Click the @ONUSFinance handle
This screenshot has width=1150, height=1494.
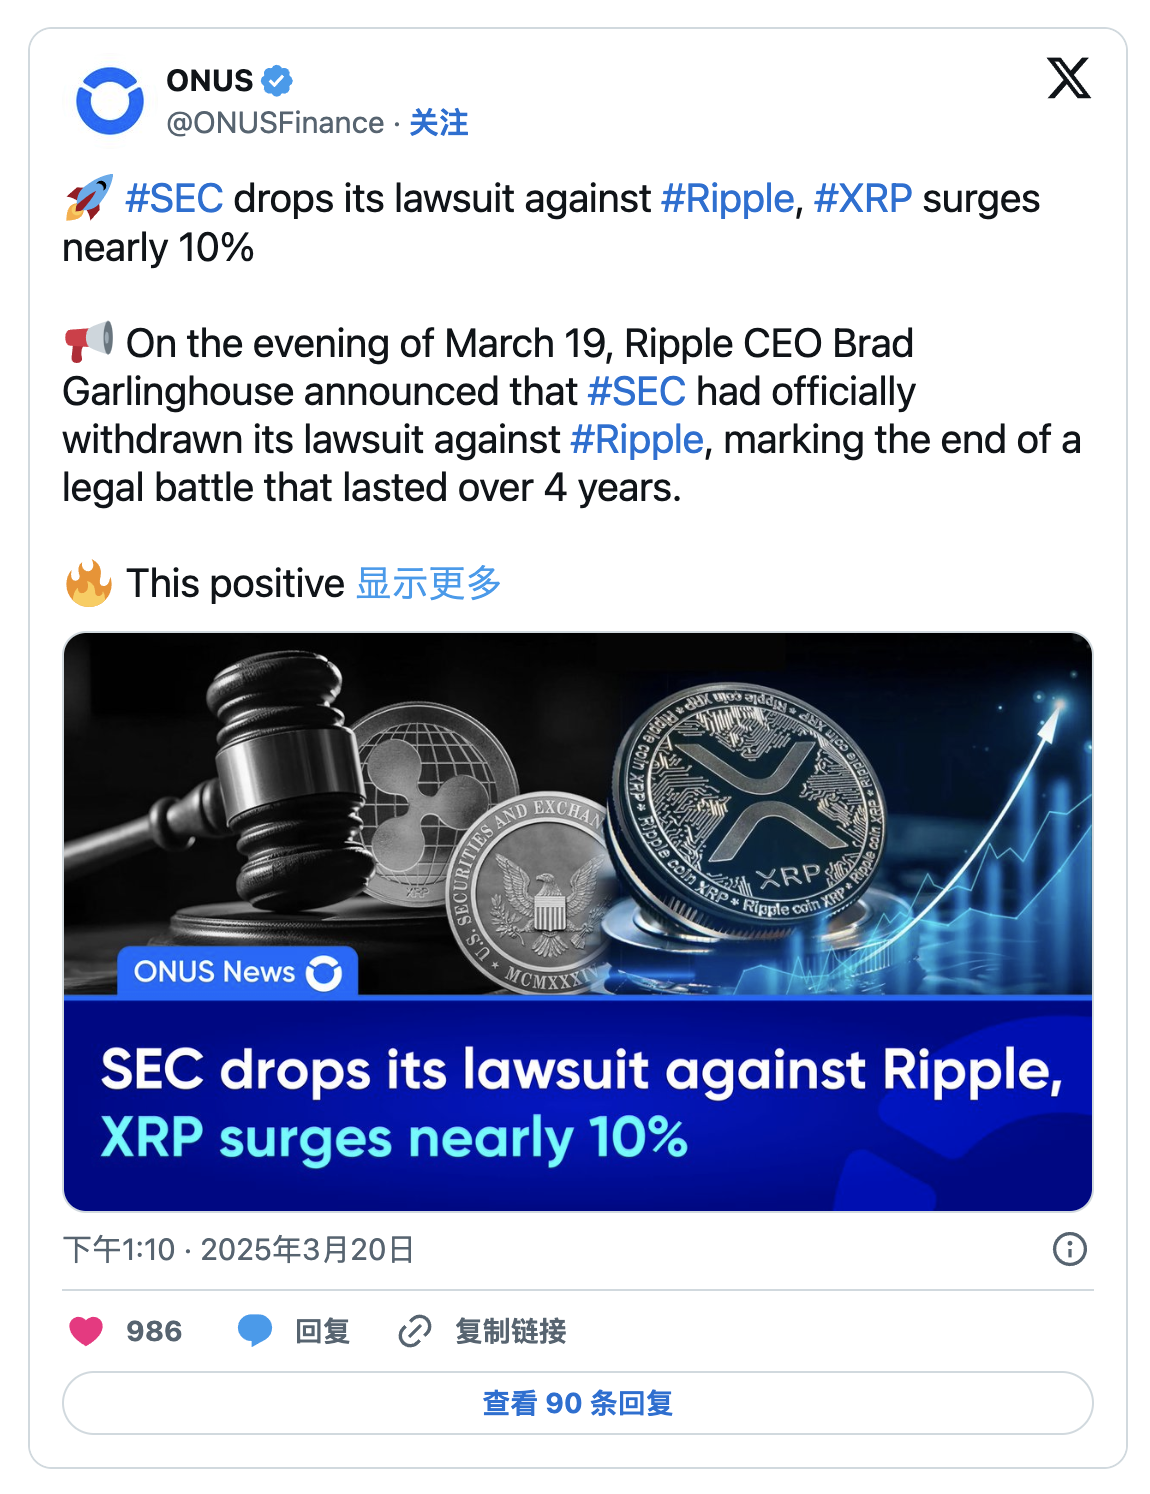(275, 123)
